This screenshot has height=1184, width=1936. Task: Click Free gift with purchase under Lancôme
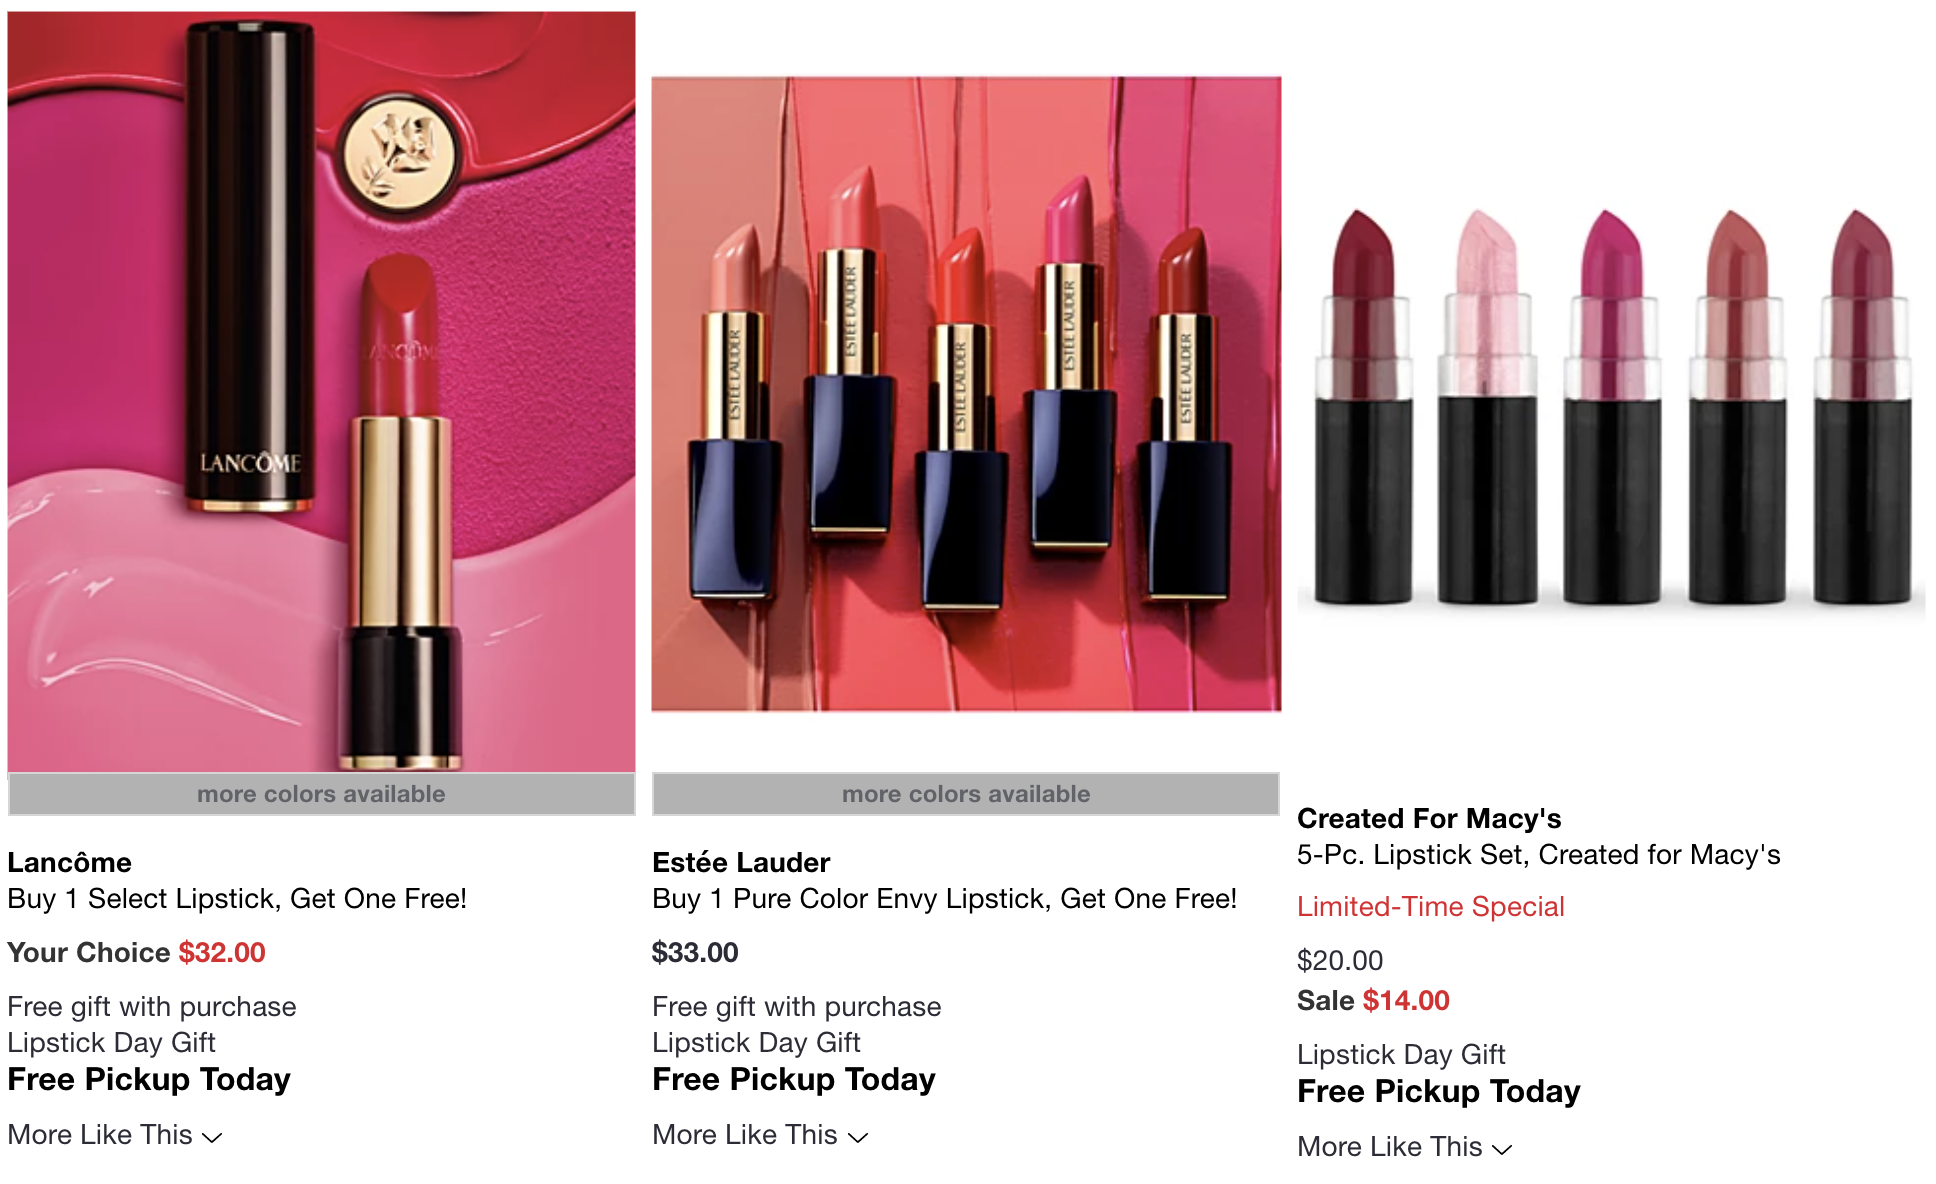click(x=152, y=1006)
